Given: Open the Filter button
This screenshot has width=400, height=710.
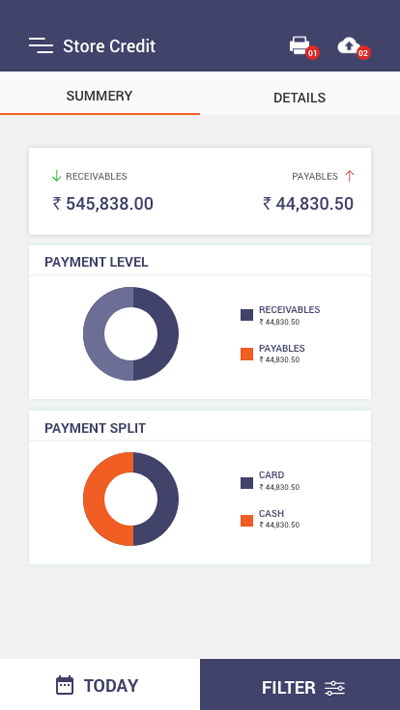Looking at the screenshot, I should tap(300, 685).
